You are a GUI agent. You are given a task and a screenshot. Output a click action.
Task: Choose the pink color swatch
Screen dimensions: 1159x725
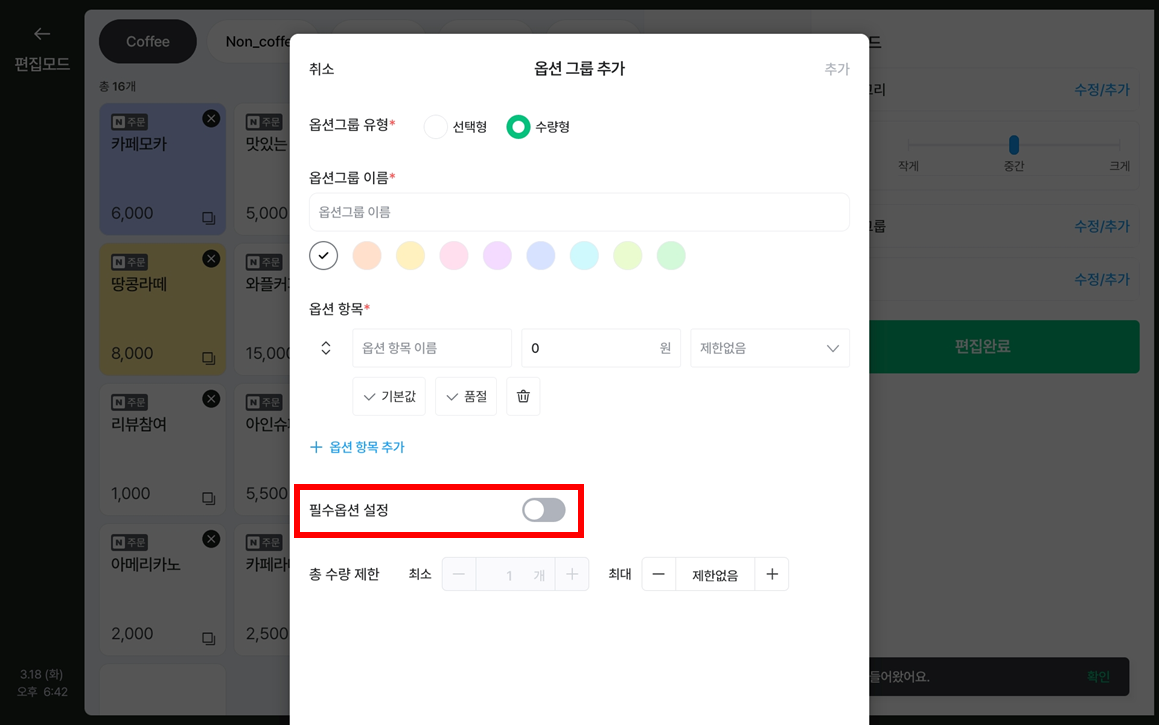click(454, 256)
